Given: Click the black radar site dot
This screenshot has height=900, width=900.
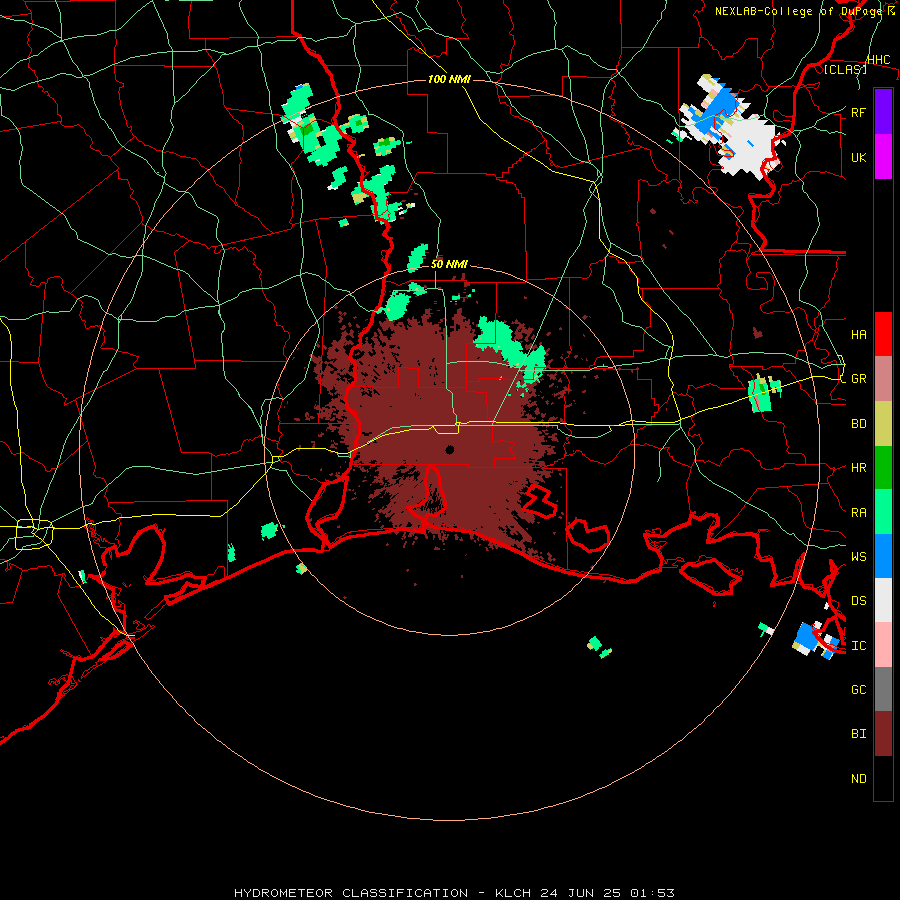Looking at the screenshot, I should pyautogui.click(x=450, y=450).
